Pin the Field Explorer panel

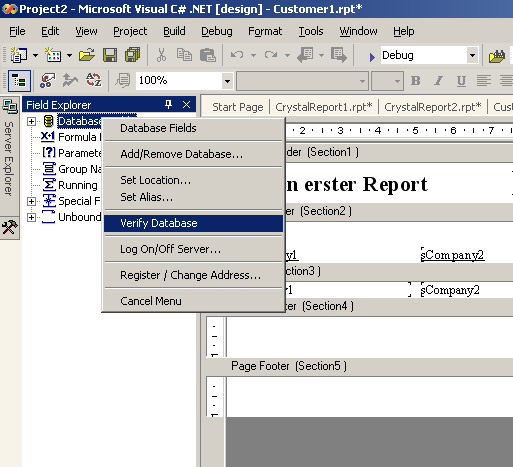pos(168,105)
